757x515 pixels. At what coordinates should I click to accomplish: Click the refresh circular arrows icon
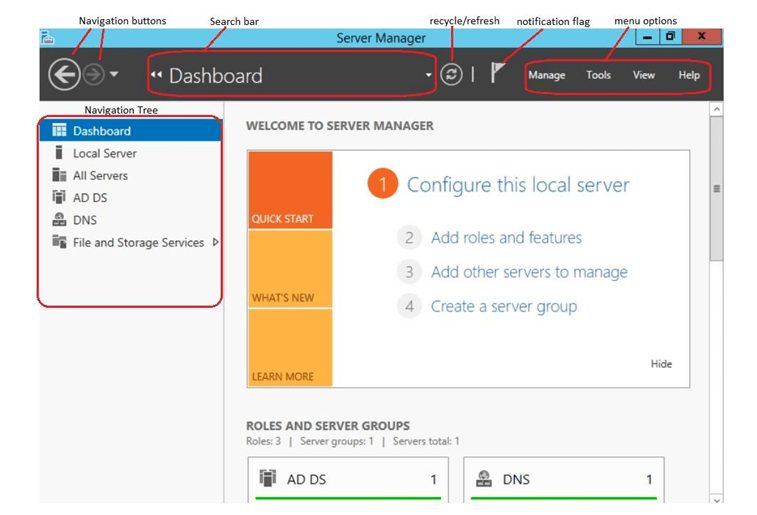coord(451,74)
